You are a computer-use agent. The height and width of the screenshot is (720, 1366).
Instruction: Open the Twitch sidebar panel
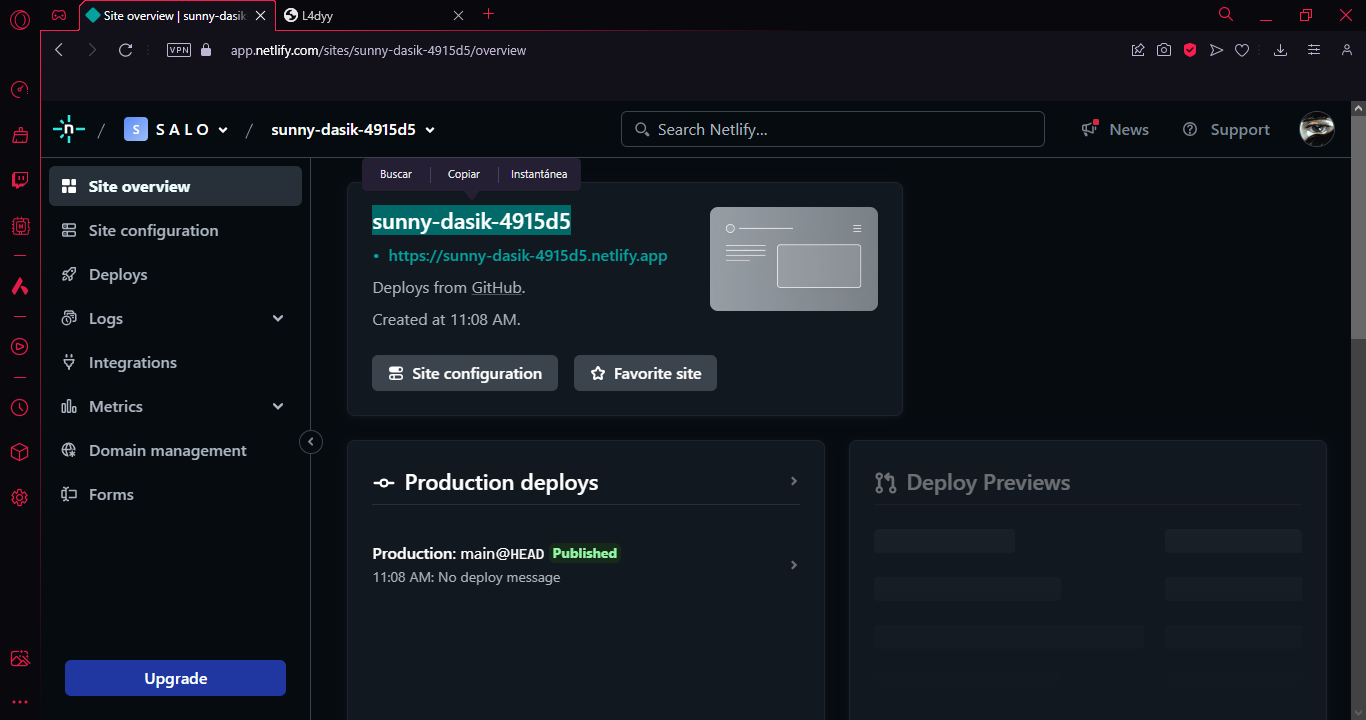(x=19, y=180)
